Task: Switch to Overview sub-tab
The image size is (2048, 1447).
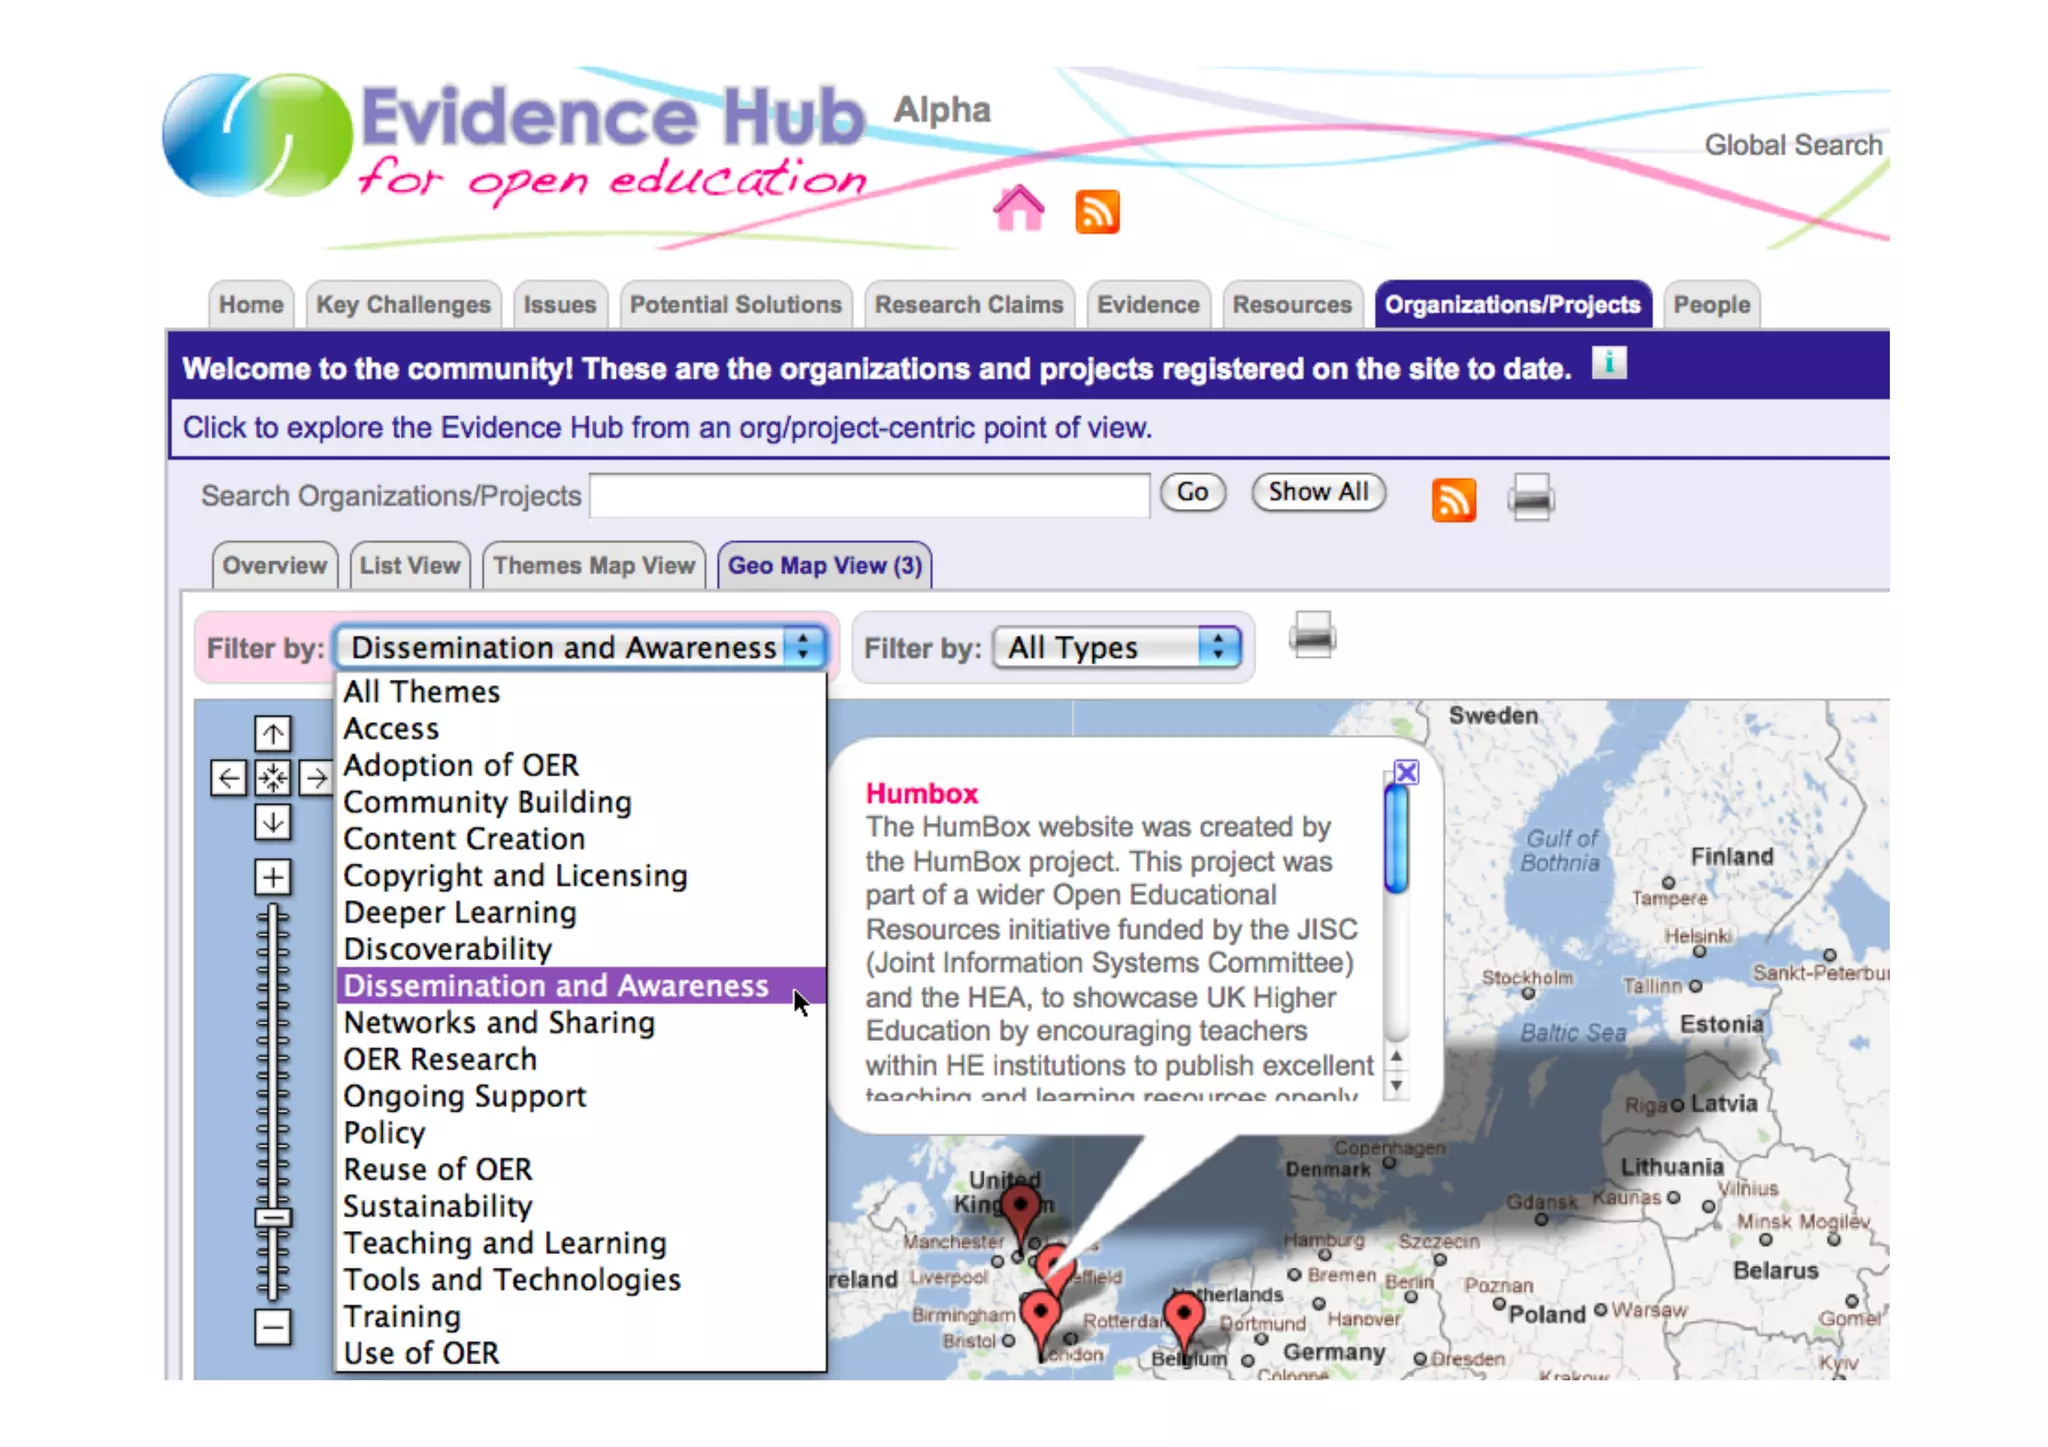Action: click(x=274, y=566)
